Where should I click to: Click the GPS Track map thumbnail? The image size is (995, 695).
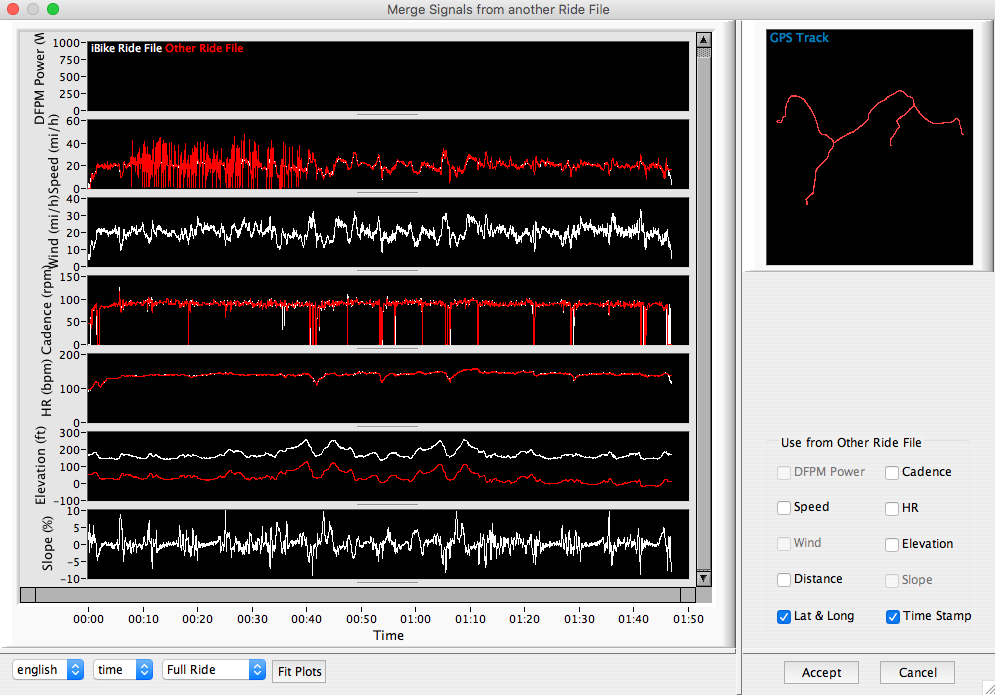coord(868,147)
